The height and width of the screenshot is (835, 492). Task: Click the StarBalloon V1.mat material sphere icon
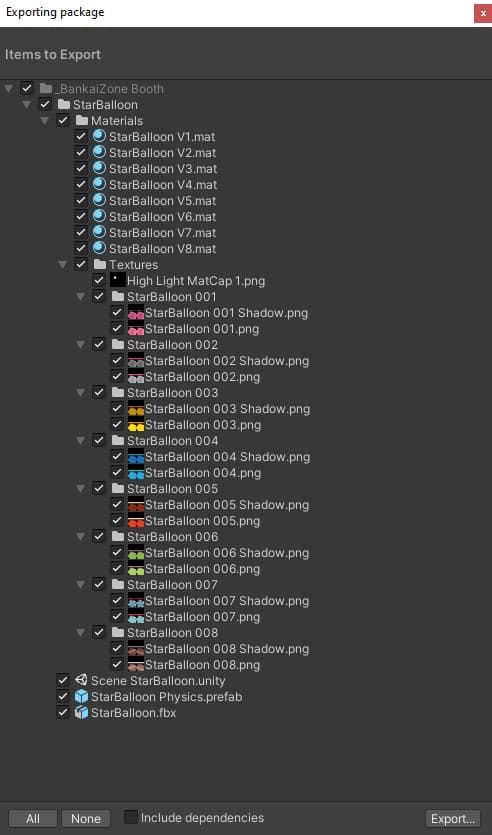100,136
